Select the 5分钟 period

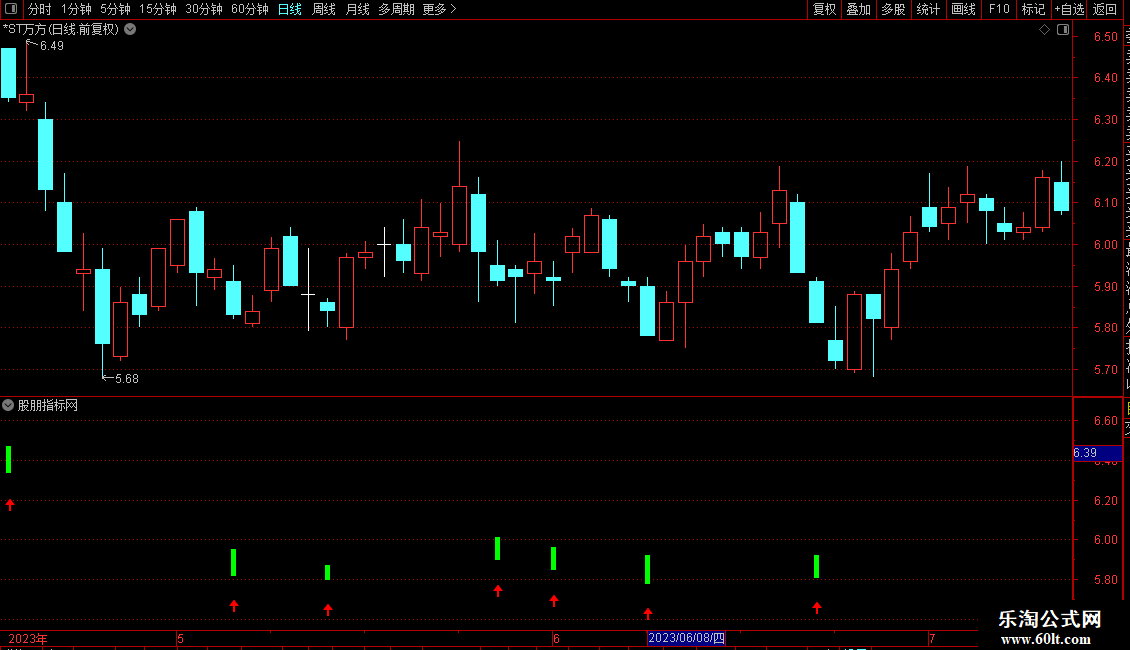(115, 9)
